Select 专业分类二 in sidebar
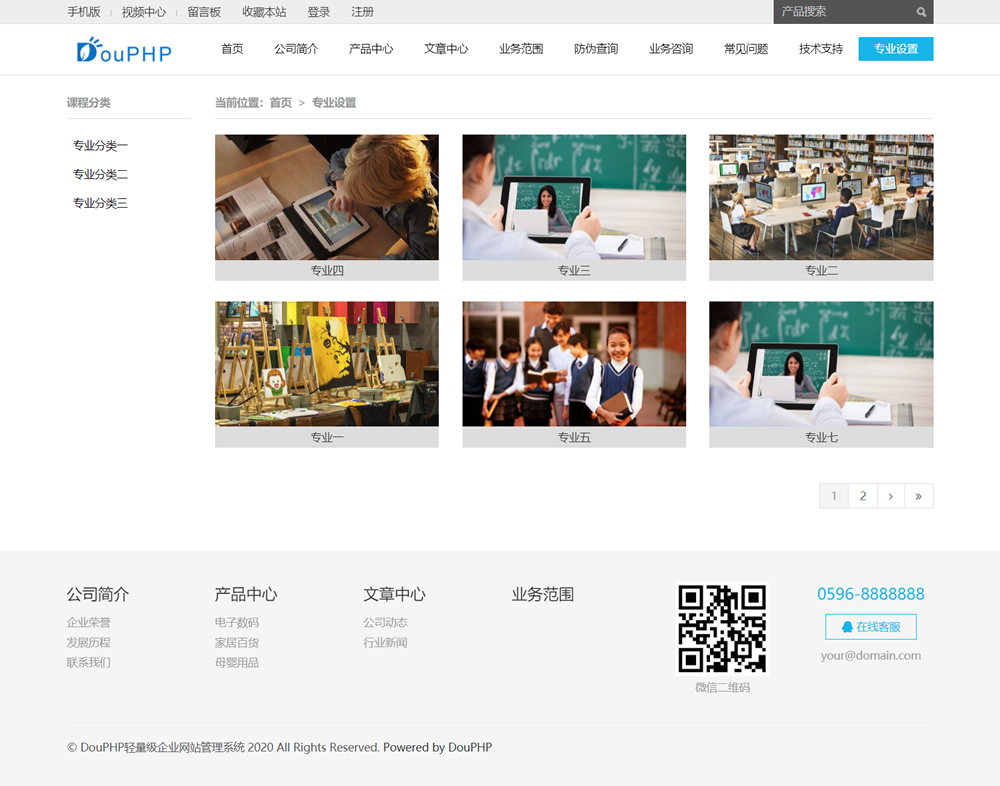This screenshot has height=786, width=1000. 100,174
